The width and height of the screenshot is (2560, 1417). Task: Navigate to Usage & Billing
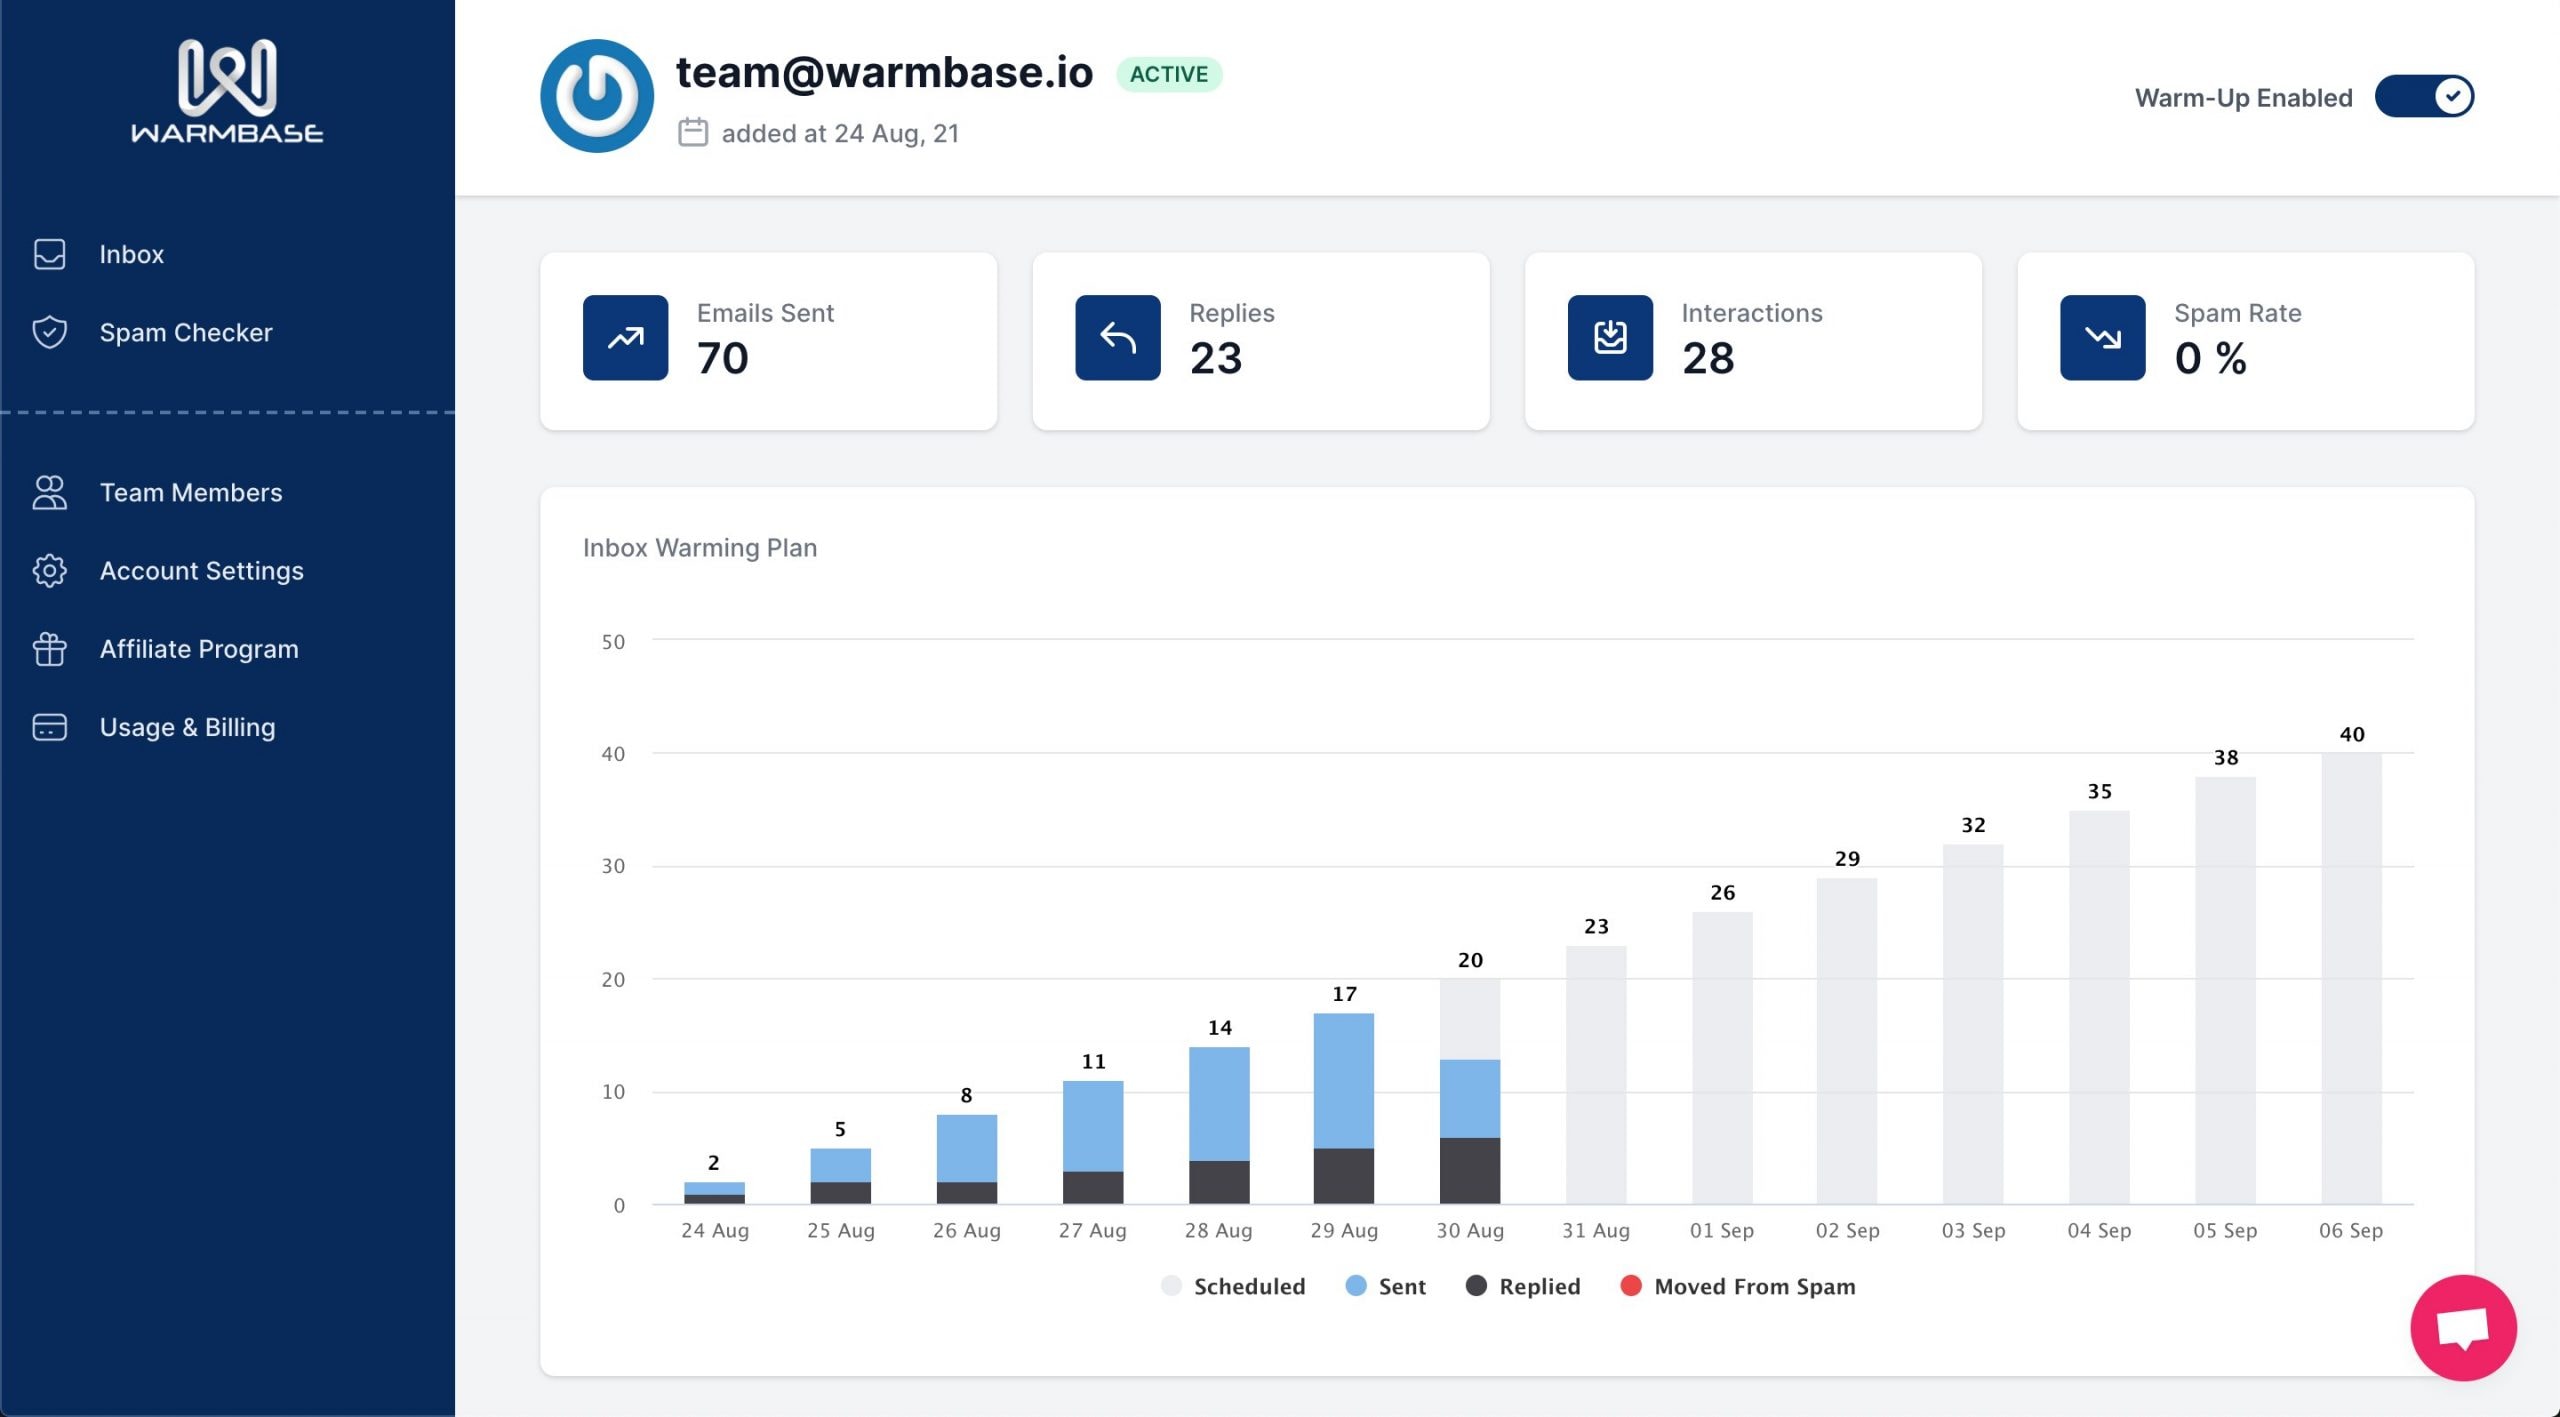pyautogui.click(x=187, y=727)
